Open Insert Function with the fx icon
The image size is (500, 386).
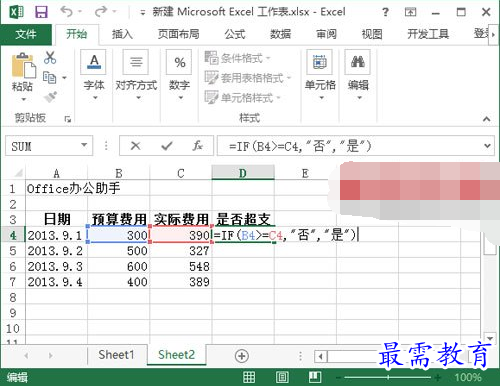[x=197, y=146]
